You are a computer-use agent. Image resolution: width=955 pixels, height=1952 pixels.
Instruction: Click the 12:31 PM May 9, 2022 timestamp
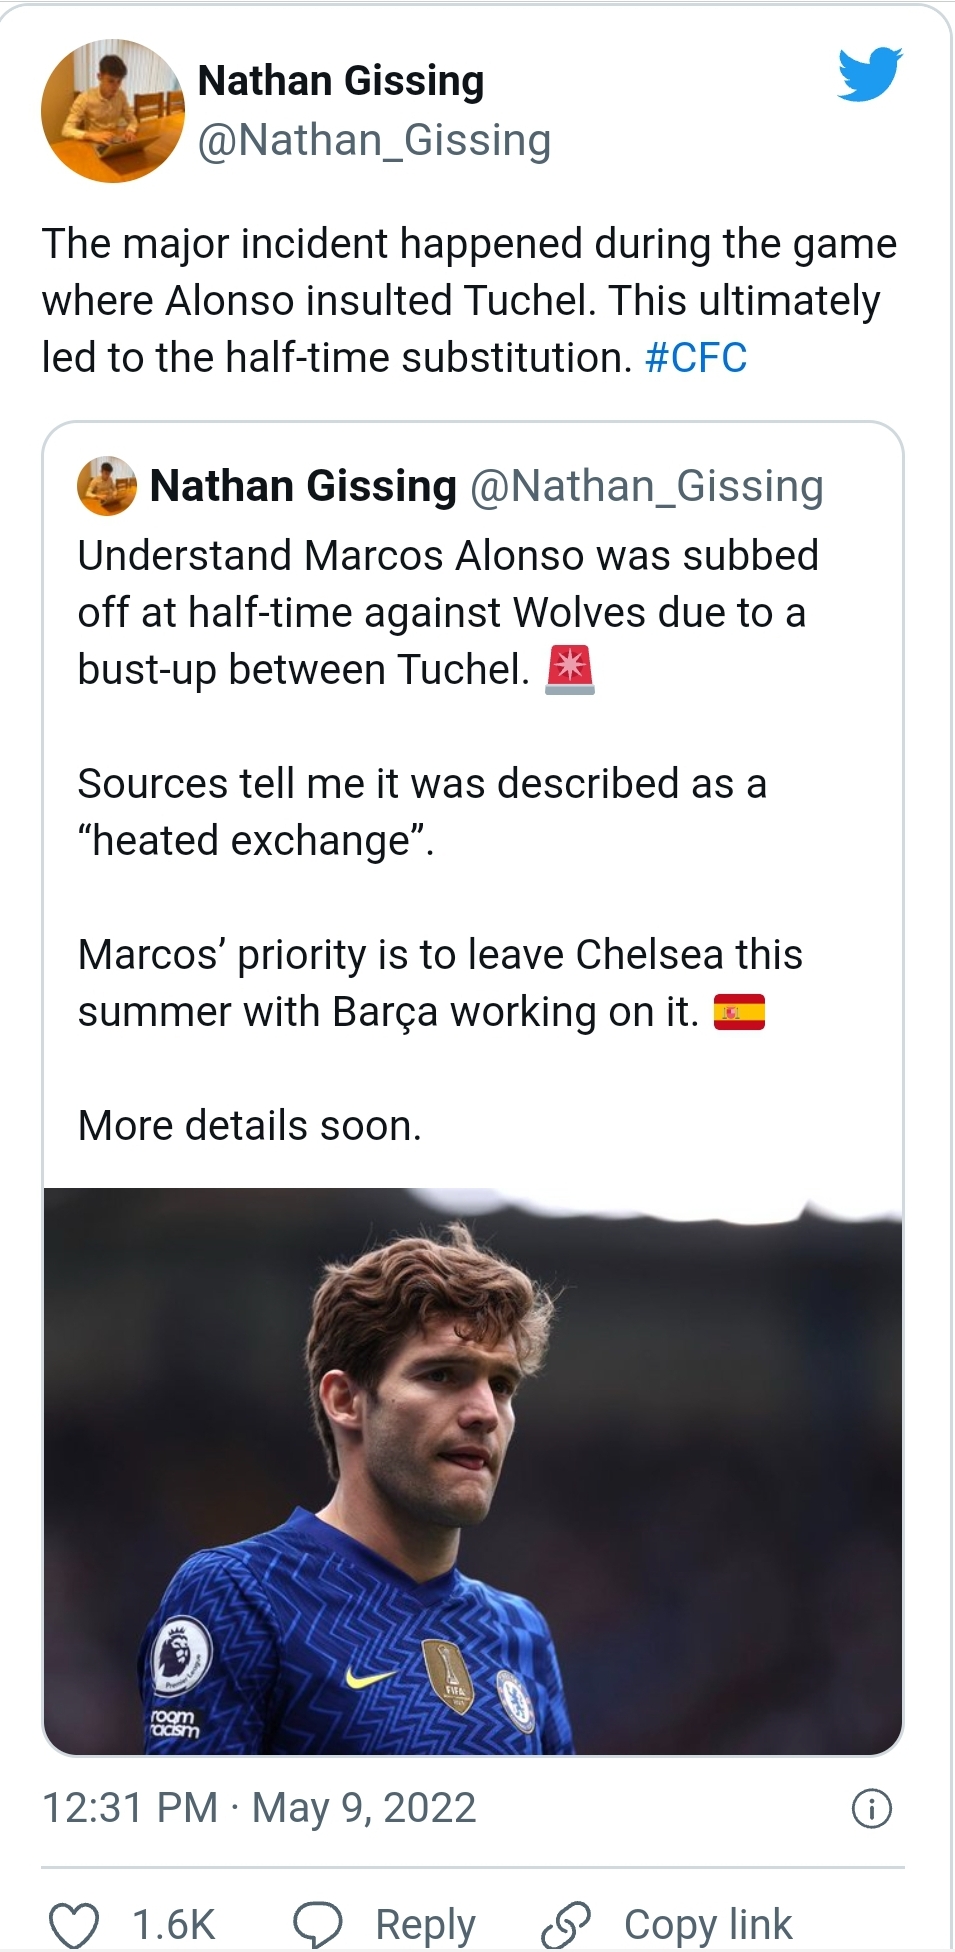click(x=259, y=1808)
